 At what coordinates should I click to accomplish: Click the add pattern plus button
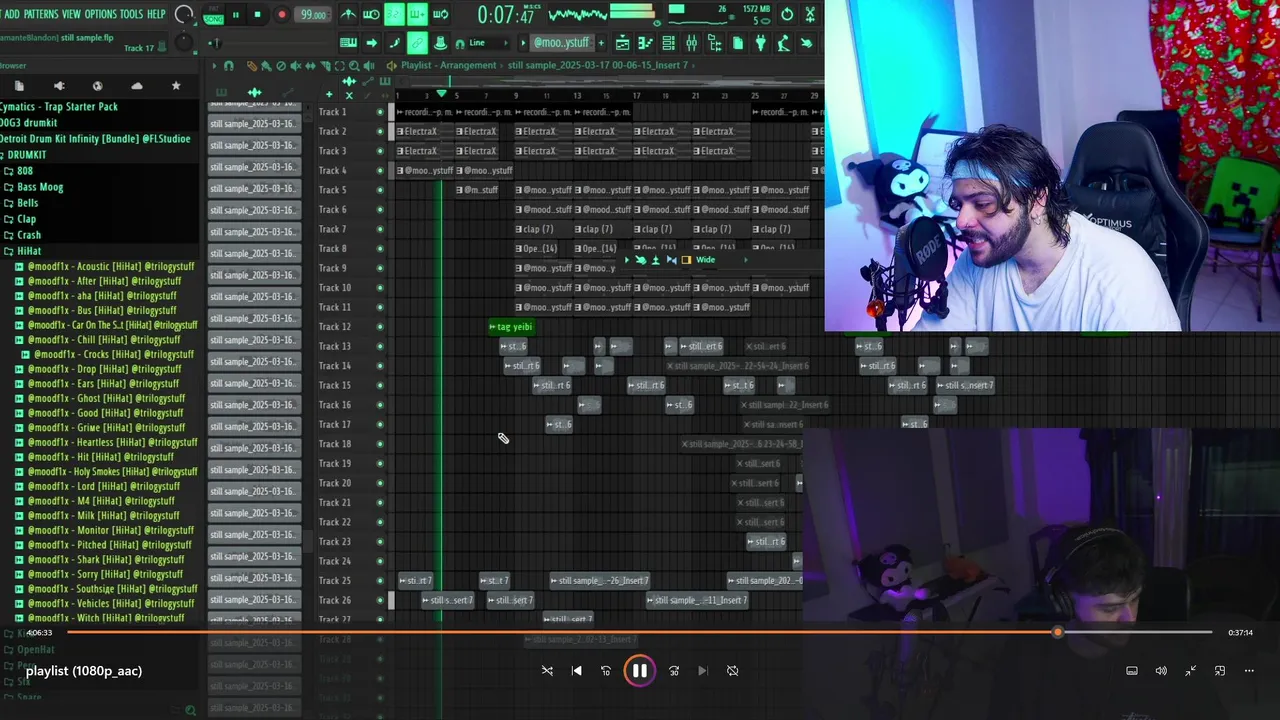[601, 43]
